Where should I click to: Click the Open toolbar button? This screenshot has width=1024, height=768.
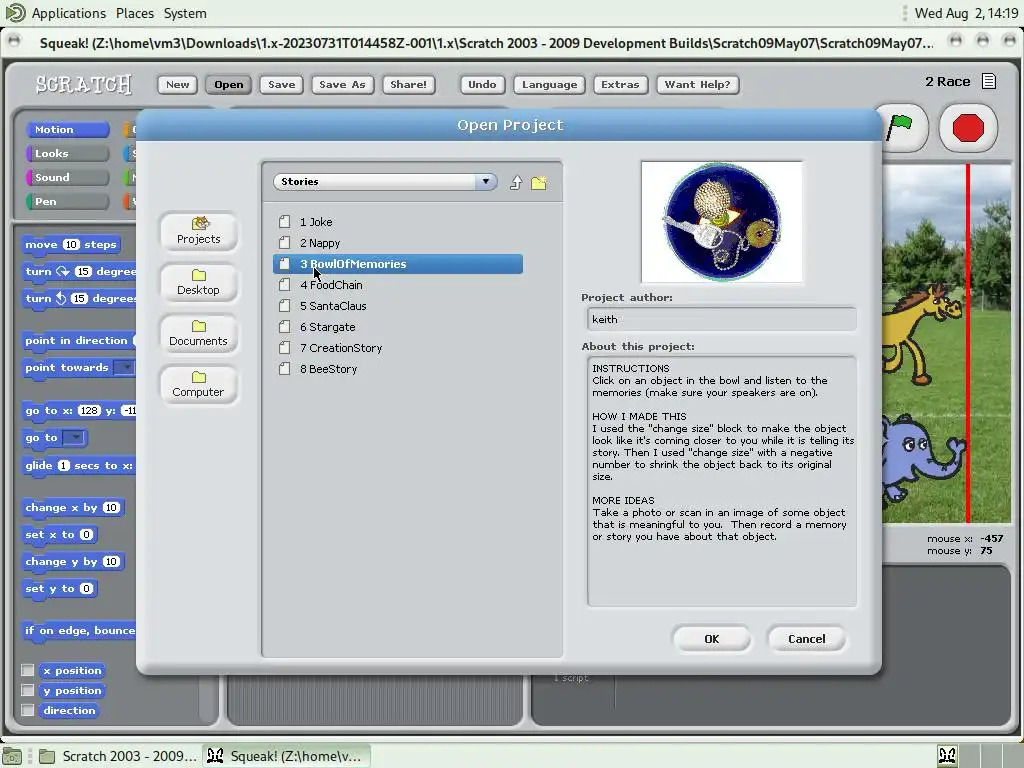pos(229,84)
